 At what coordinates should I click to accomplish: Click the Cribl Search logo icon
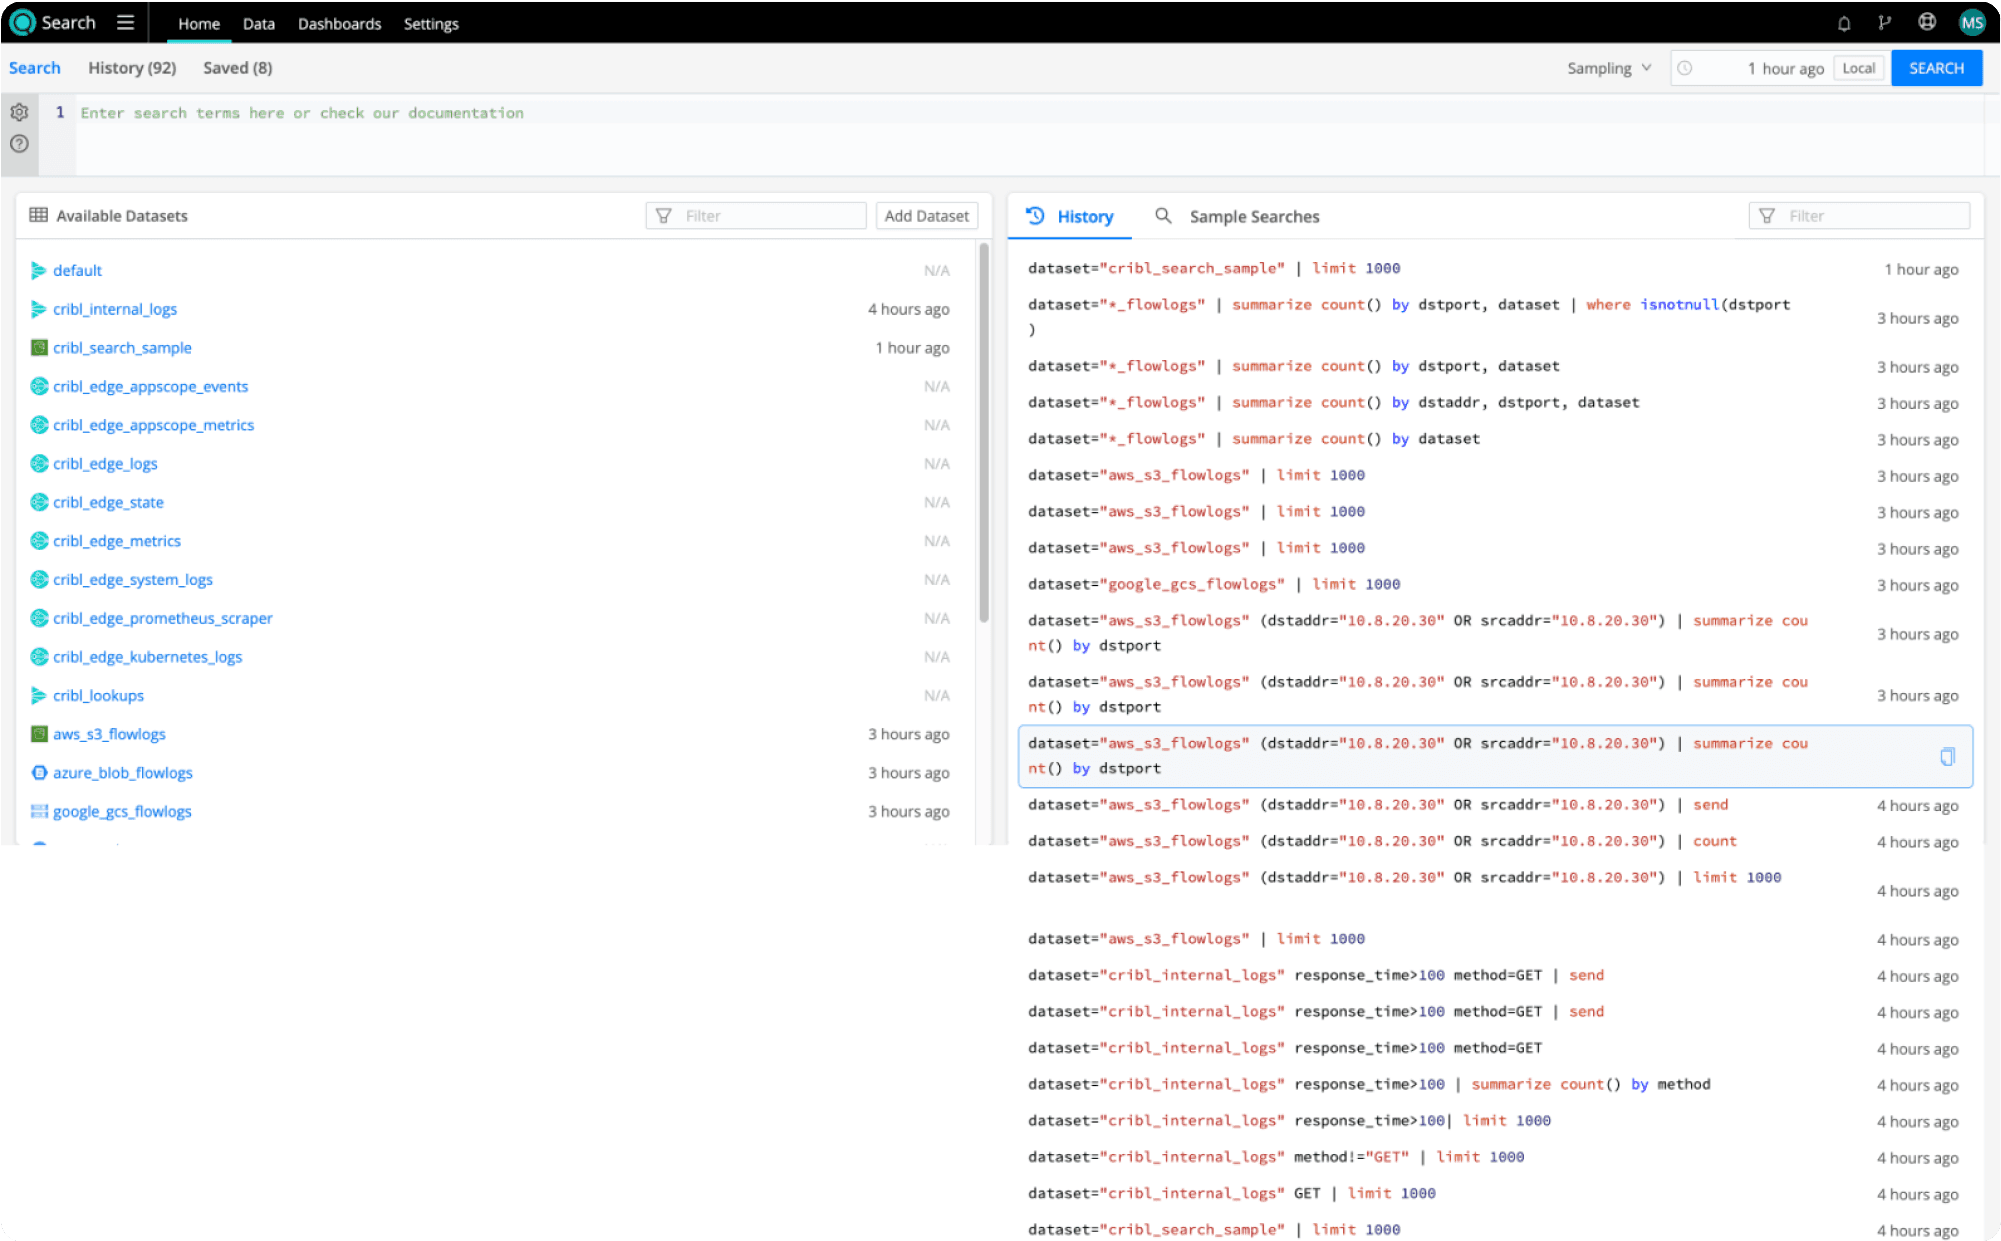coord(22,22)
